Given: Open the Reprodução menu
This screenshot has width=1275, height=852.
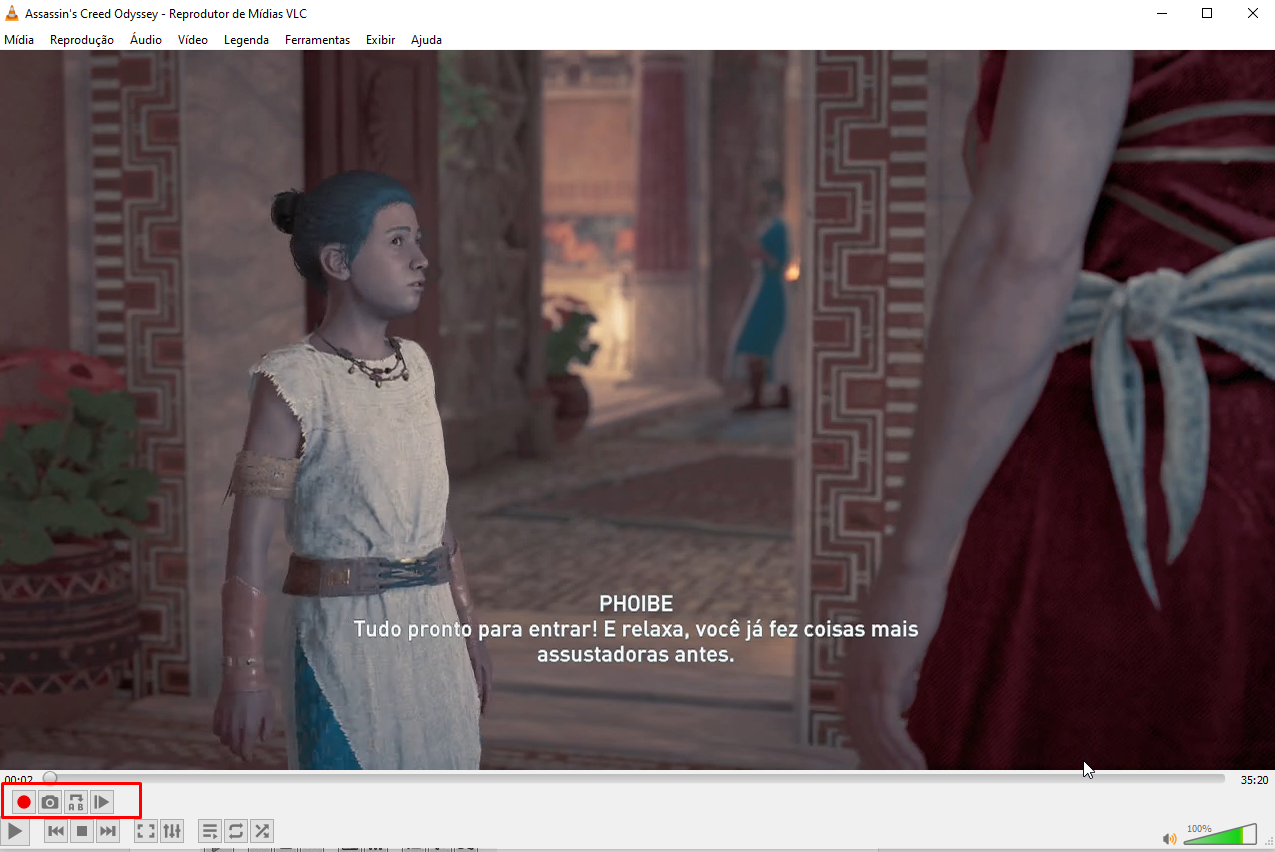Looking at the screenshot, I should tap(82, 40).
